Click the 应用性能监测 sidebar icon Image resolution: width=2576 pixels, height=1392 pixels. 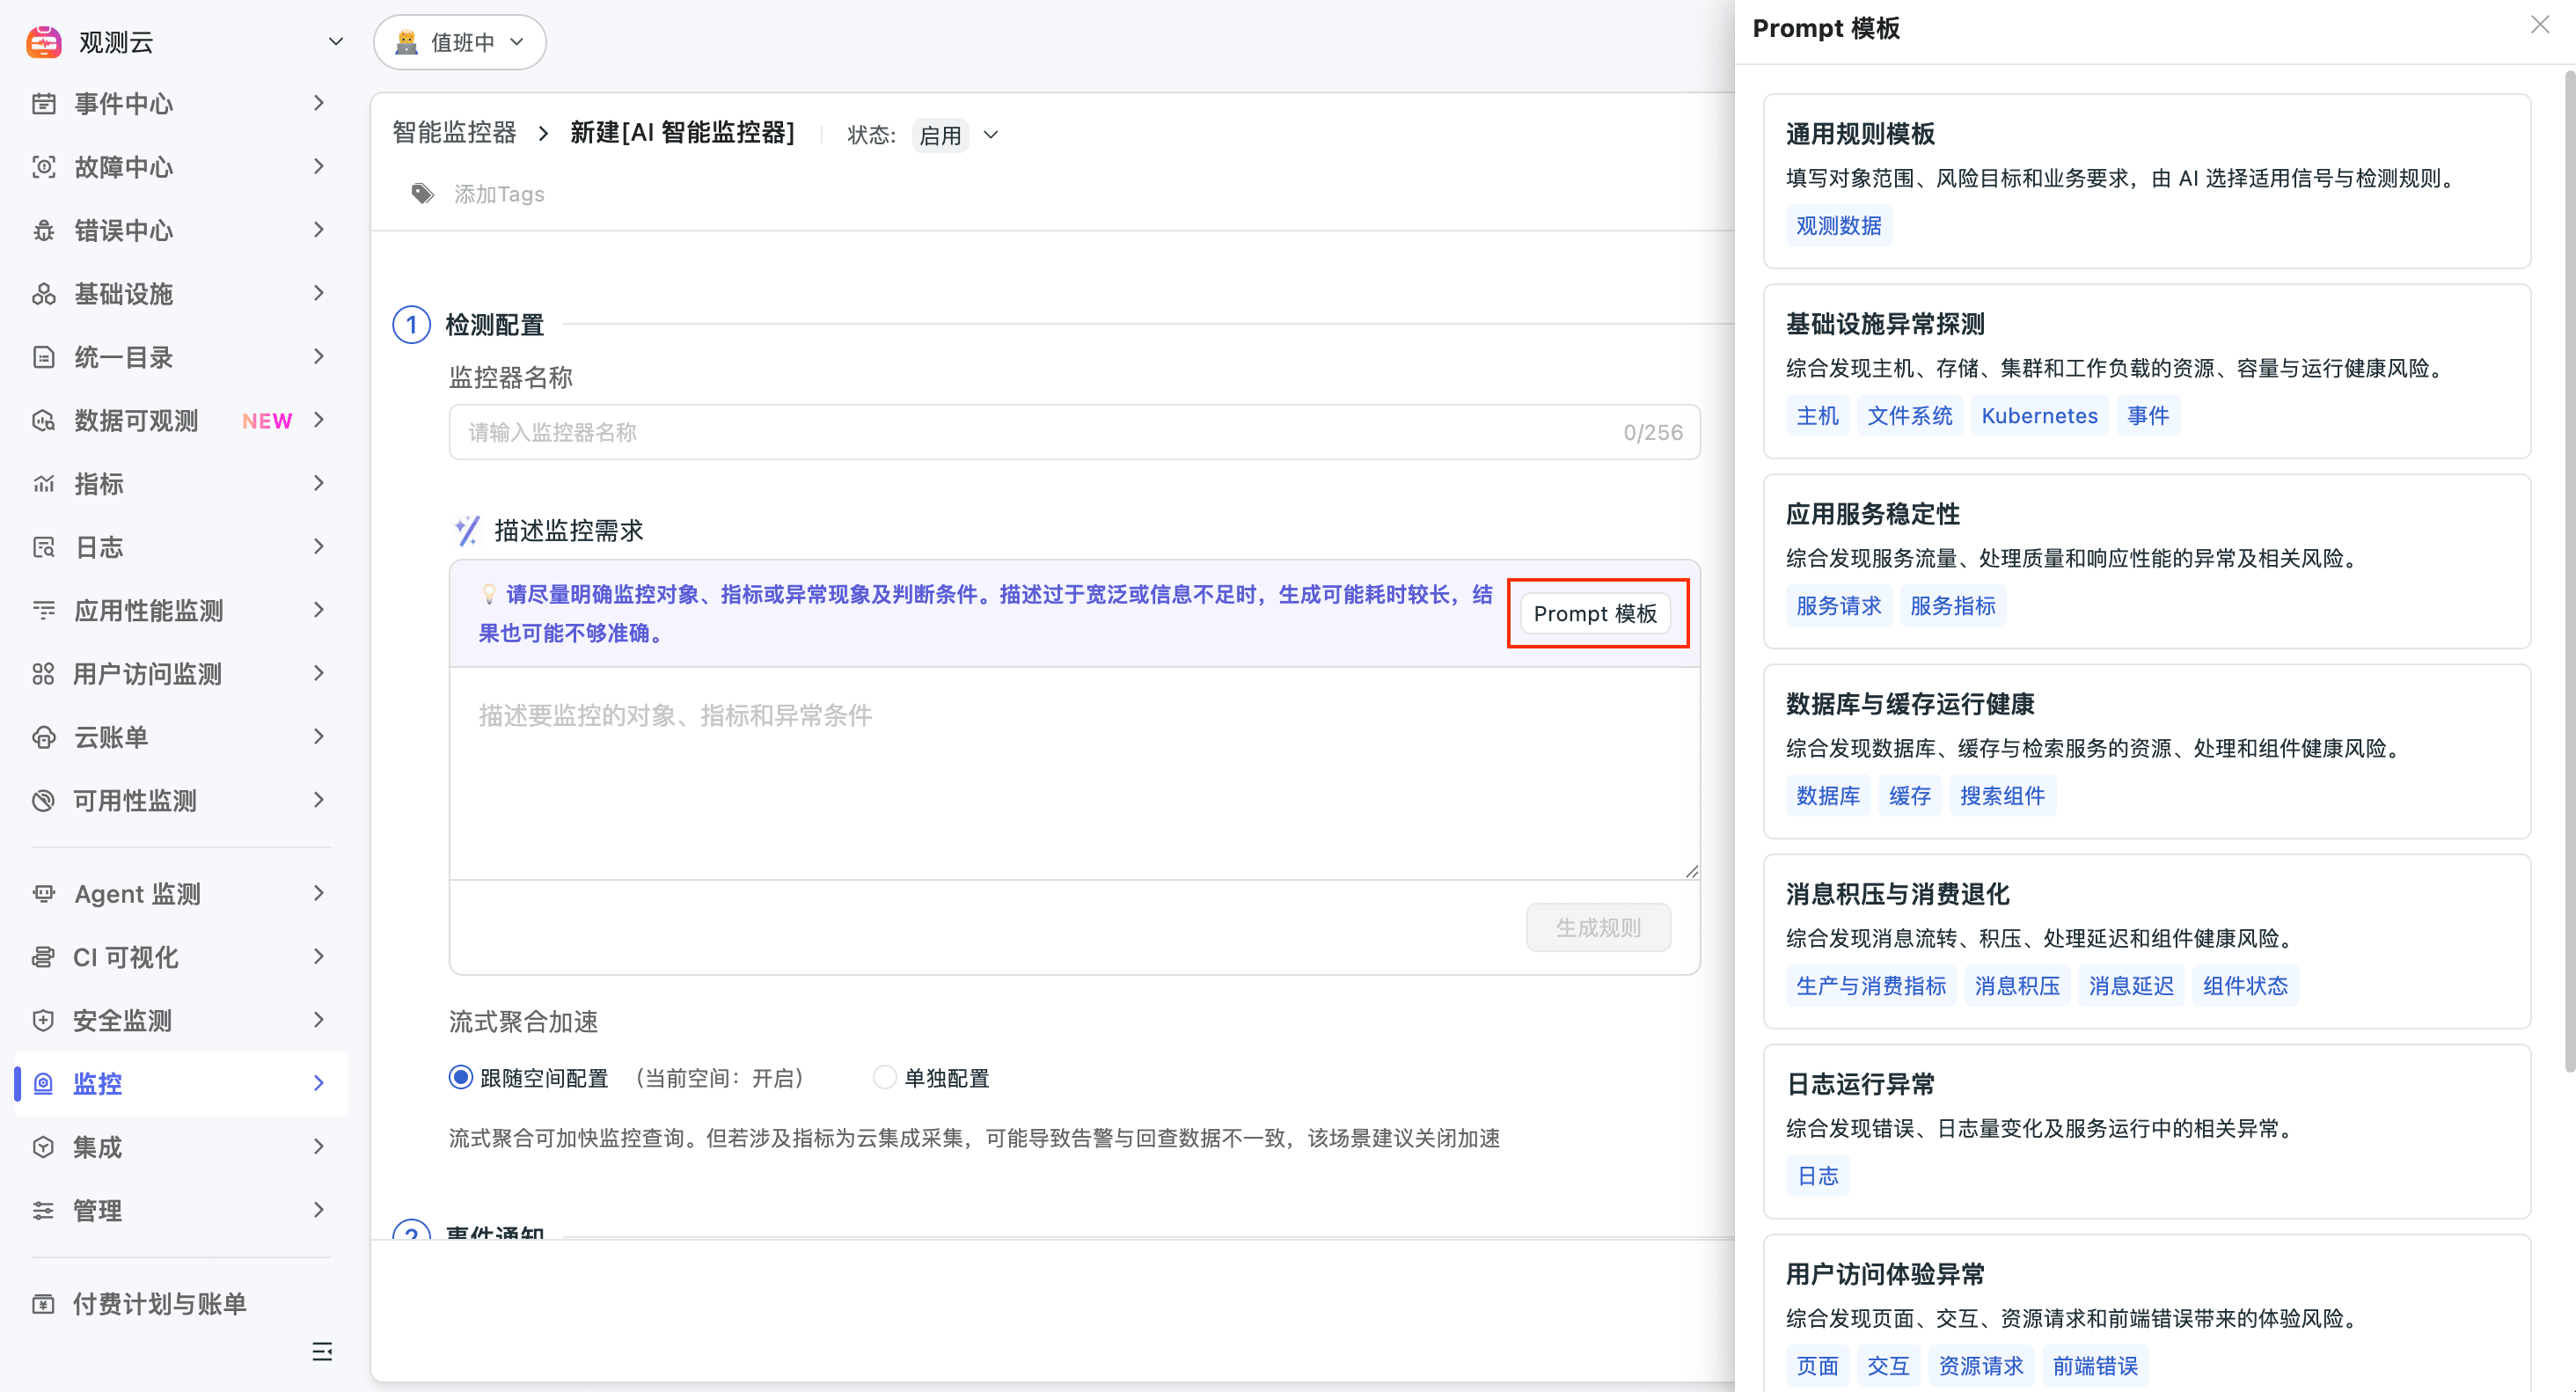click(43, 610)
